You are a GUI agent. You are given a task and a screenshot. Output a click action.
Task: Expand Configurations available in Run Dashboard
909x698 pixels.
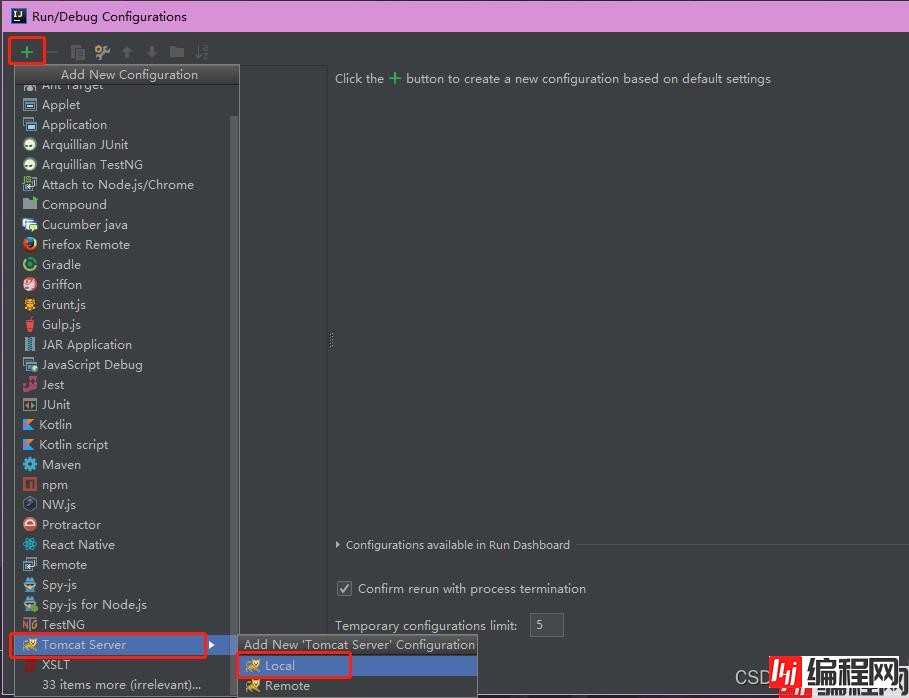(x=338, y=545)
